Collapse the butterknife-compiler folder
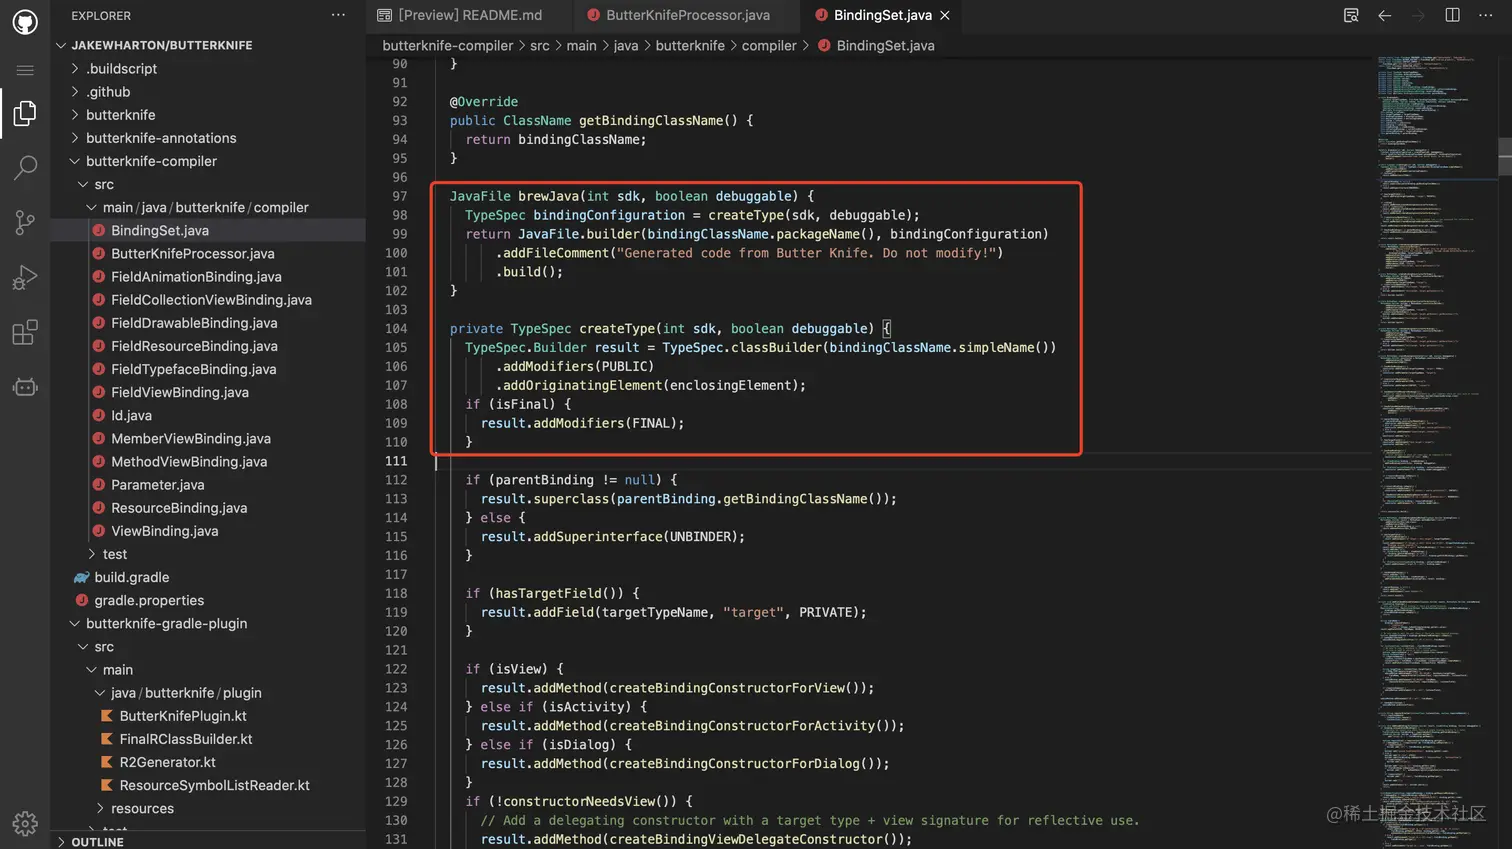 208,161
